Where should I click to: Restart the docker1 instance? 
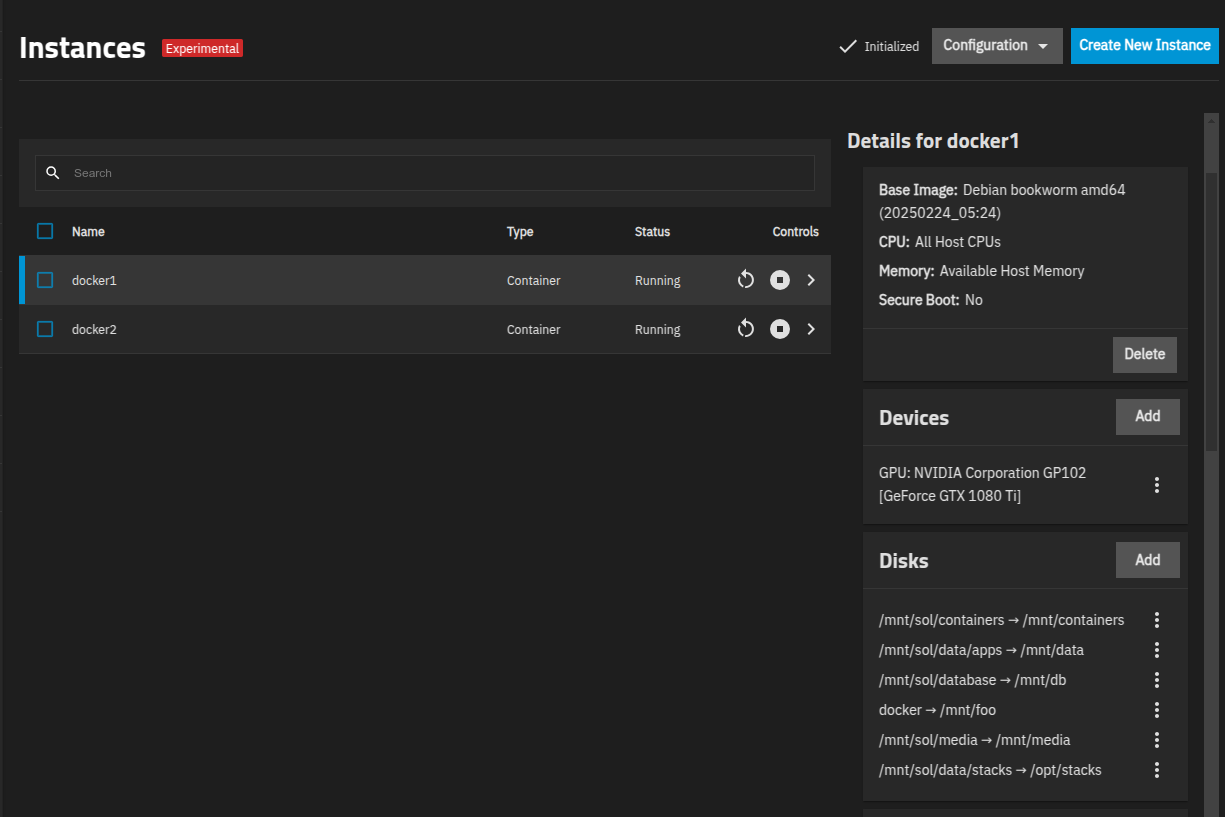pyautogui.click(x=745, y=280)
